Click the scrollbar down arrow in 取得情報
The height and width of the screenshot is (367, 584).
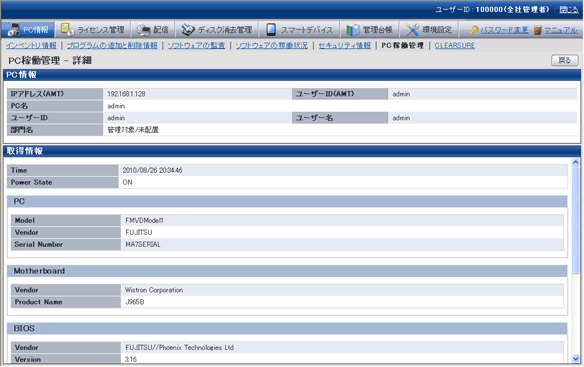(x=575, y=358)
